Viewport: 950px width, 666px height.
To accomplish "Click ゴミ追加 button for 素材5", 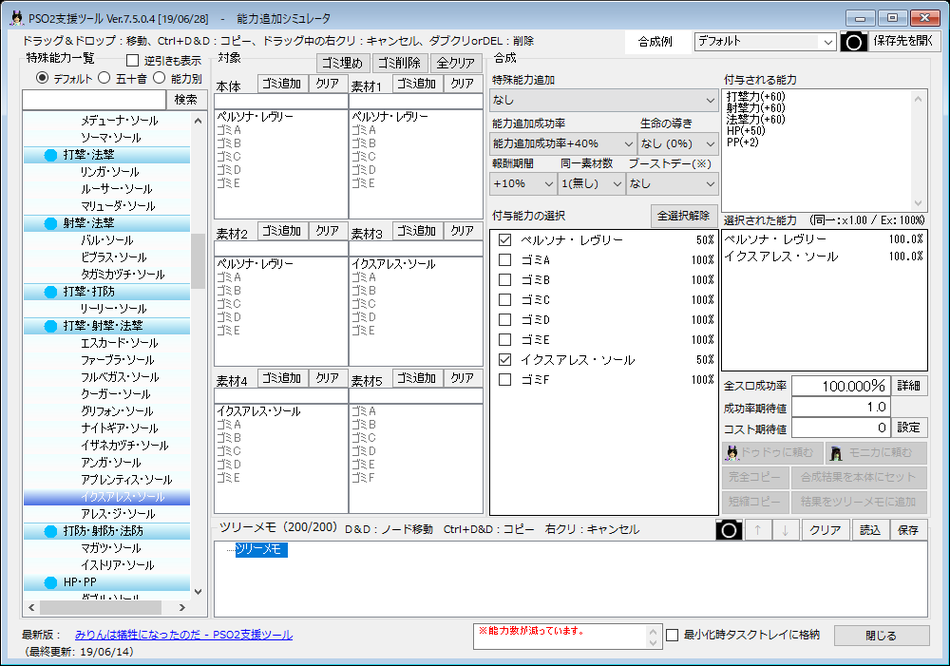I will [417, 378].
